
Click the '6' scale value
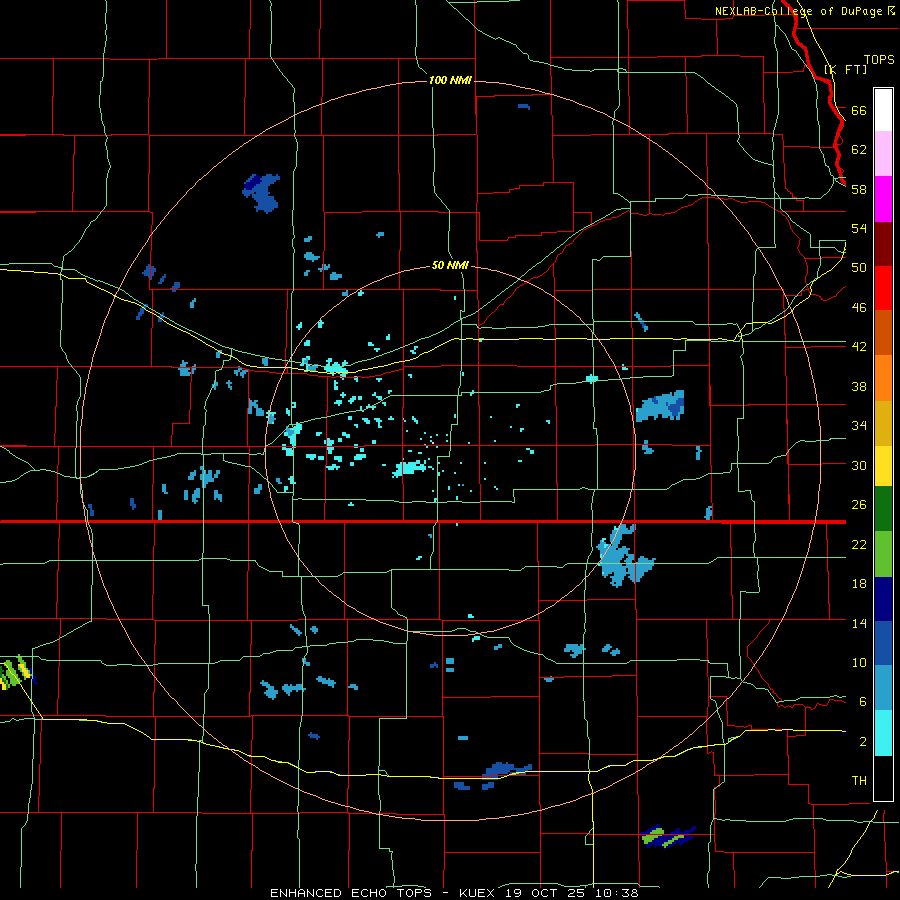[863, 701]
